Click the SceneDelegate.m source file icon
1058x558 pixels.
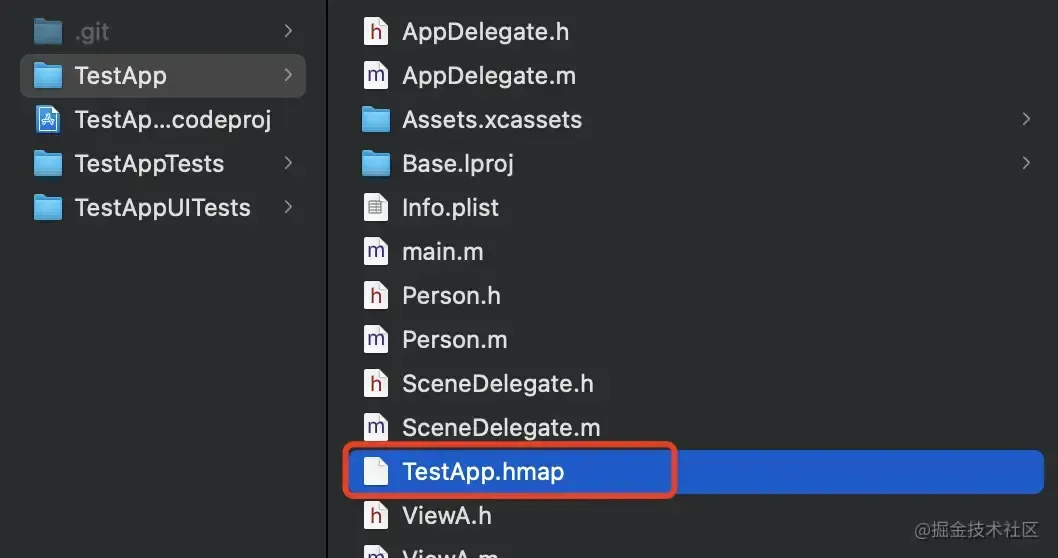click(376, 428)
